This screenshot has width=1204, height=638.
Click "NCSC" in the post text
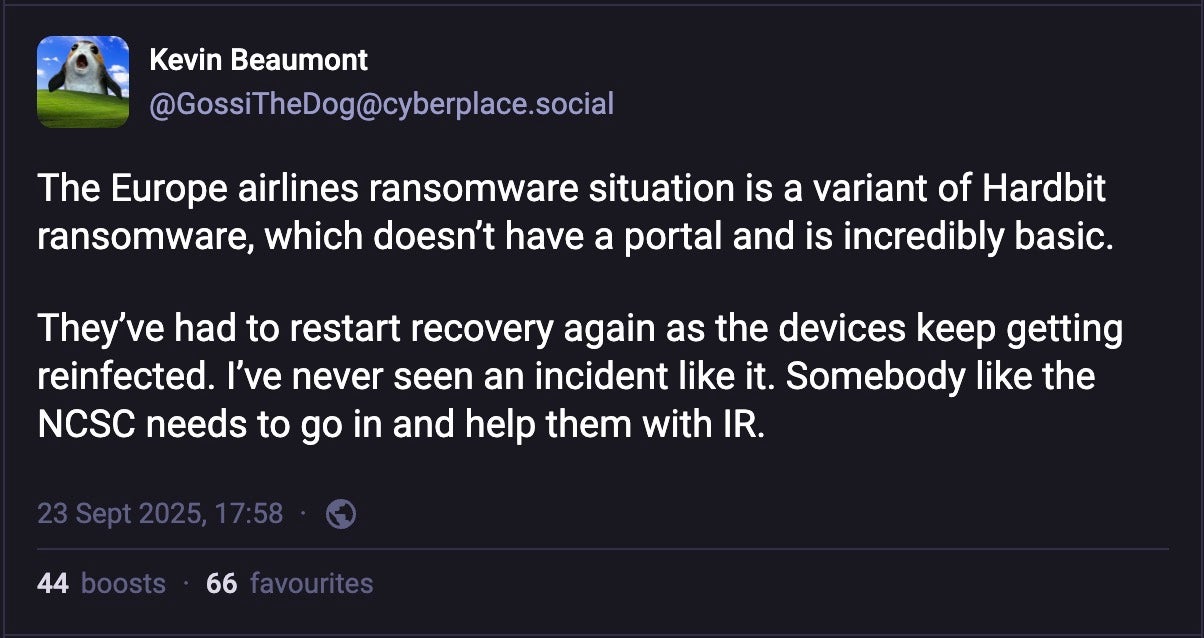click(x=87, y=425)
